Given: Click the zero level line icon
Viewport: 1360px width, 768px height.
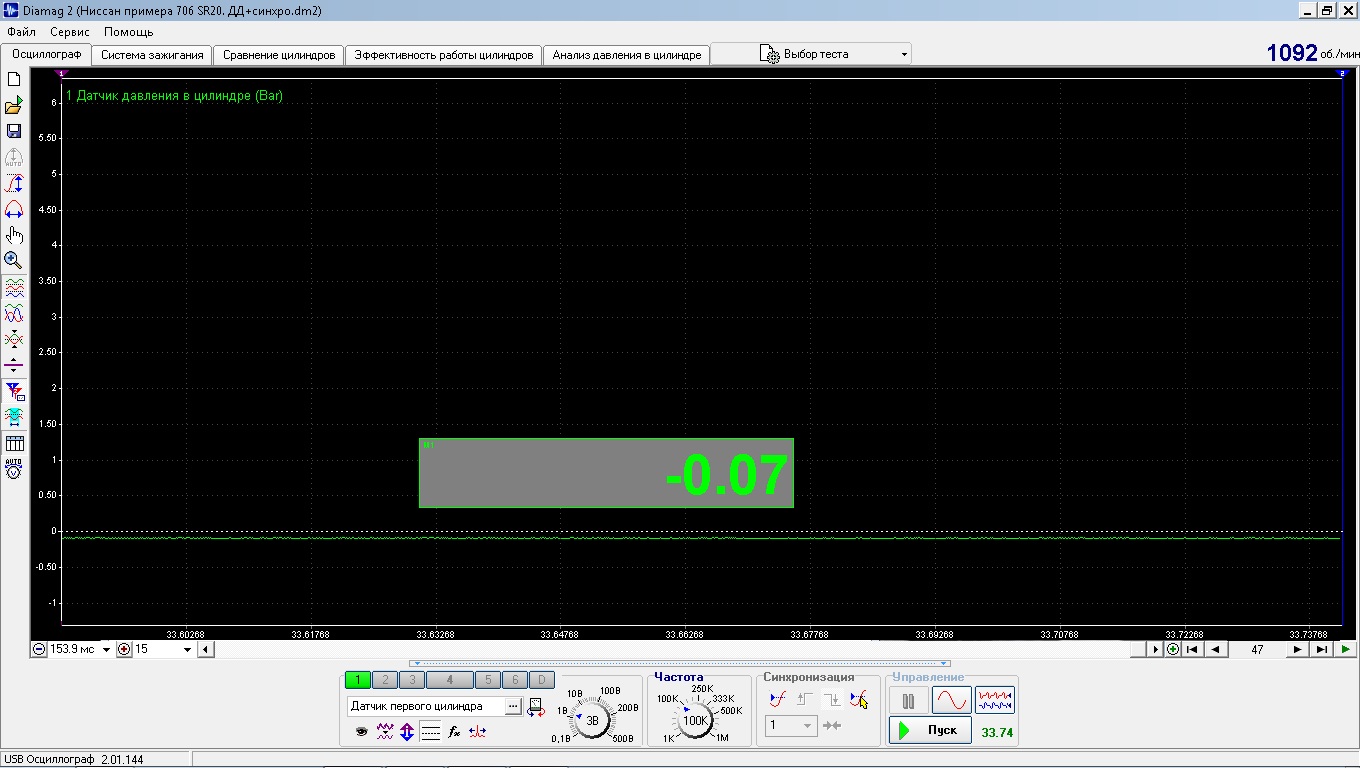Looking at the screenshot, I should [14, 365].
